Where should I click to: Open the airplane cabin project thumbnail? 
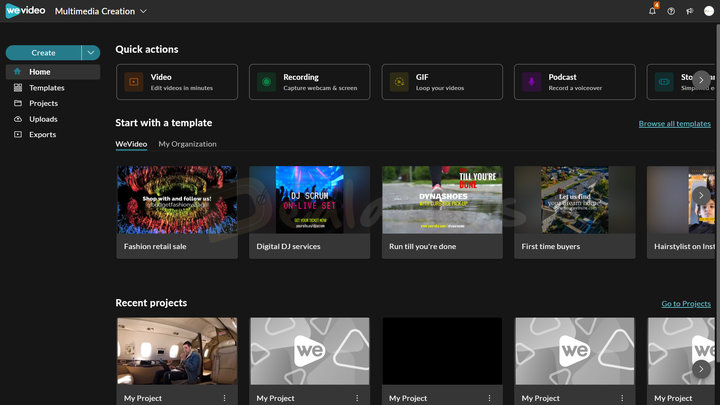[177, 351]
